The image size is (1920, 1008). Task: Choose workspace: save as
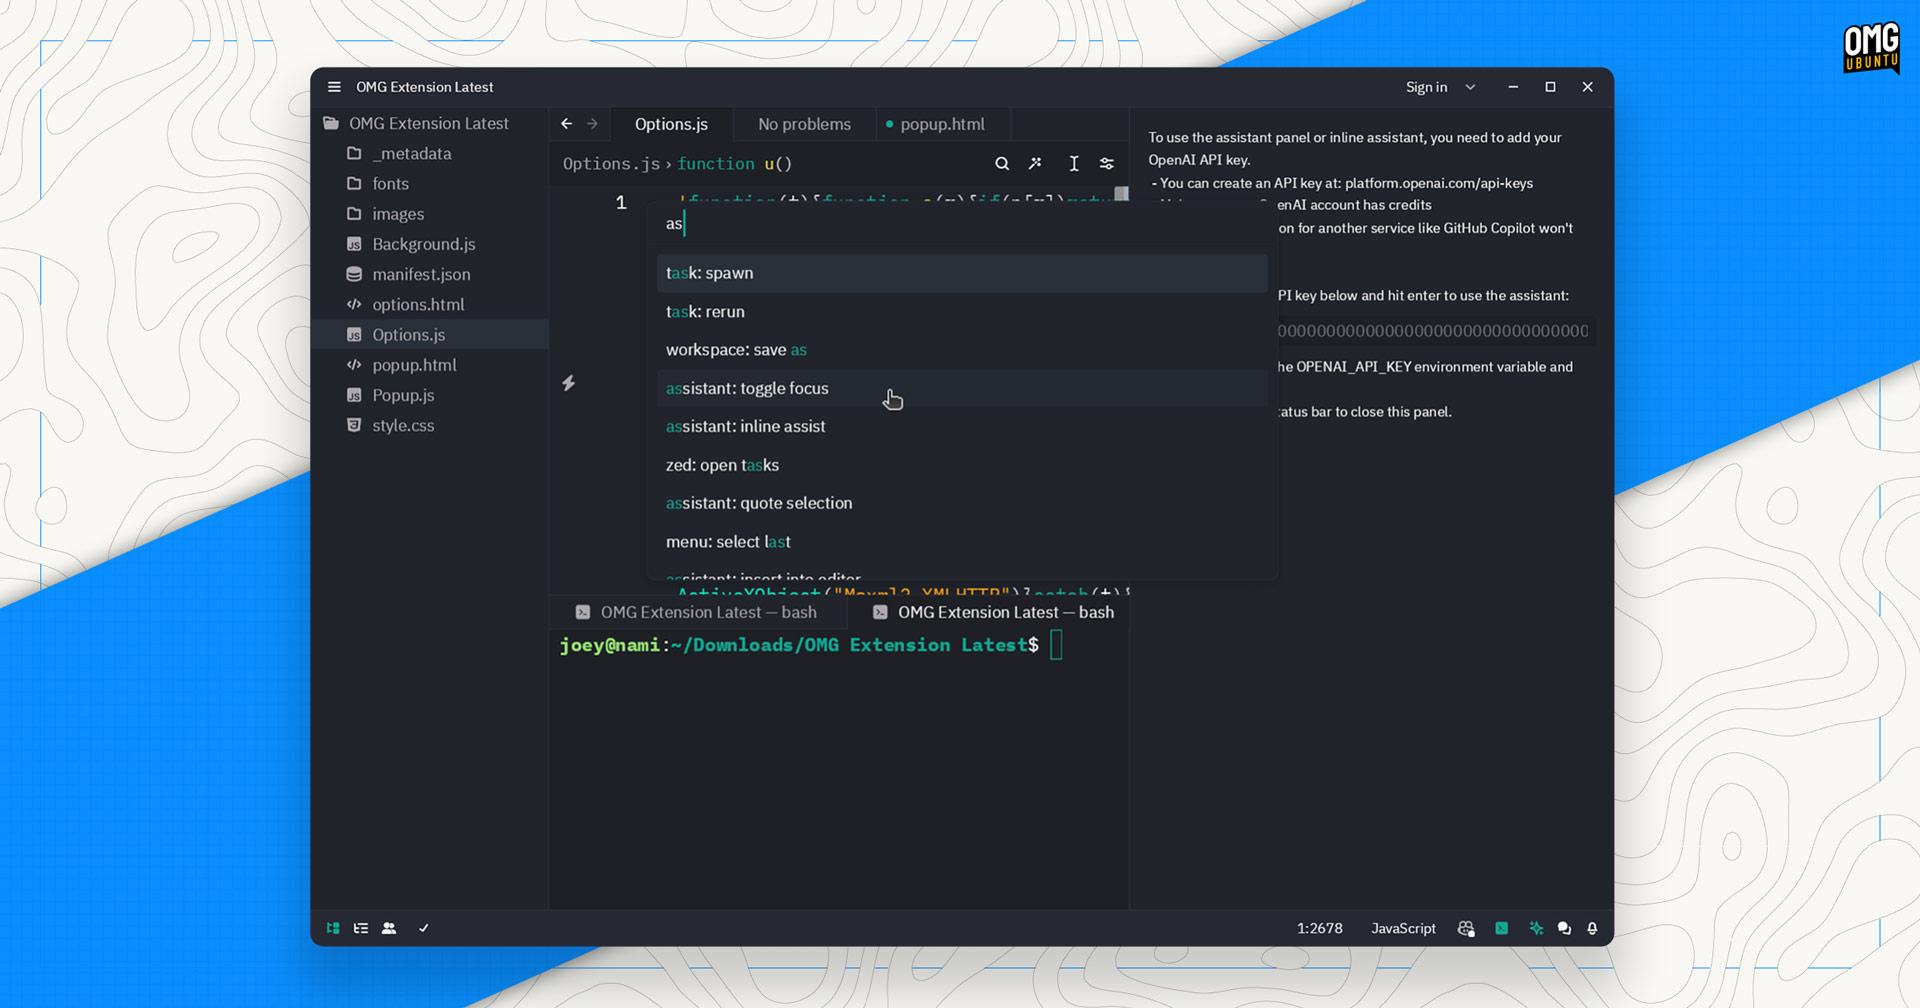[962, 350]
